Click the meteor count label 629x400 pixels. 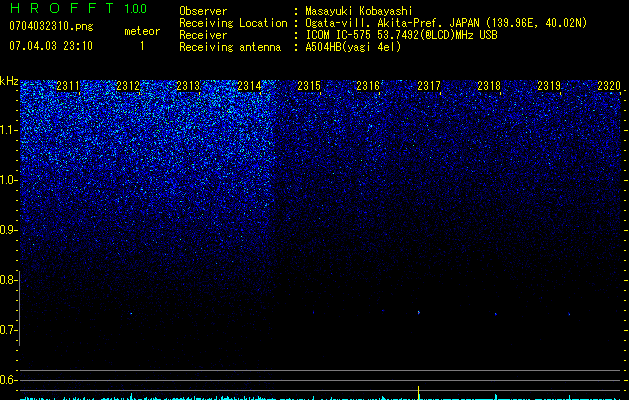click(x=142, y=31)
